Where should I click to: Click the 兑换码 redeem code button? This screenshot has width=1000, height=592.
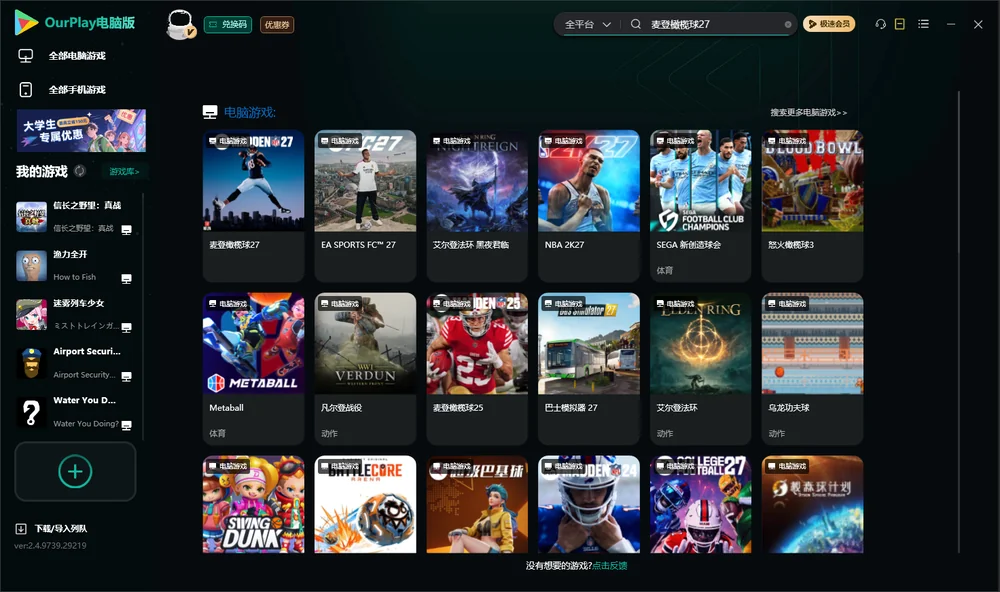coord(228,24)
